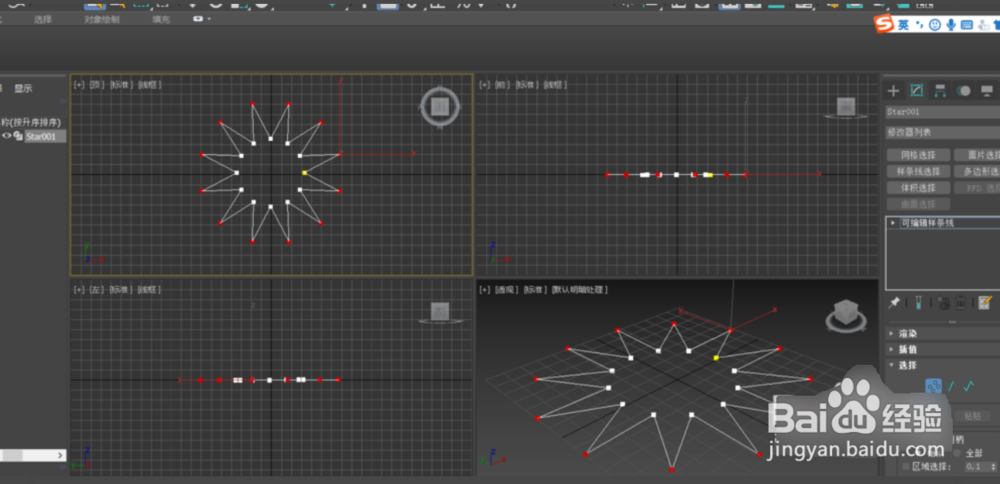This screenshot has height=484, width=1000.
Task: Toggle Show End Result test-tube icon
Action: click(918, 302)
